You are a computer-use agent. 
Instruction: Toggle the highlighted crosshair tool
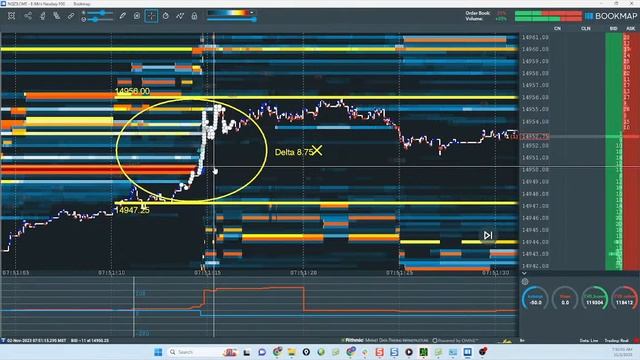(x=151, y=16)
